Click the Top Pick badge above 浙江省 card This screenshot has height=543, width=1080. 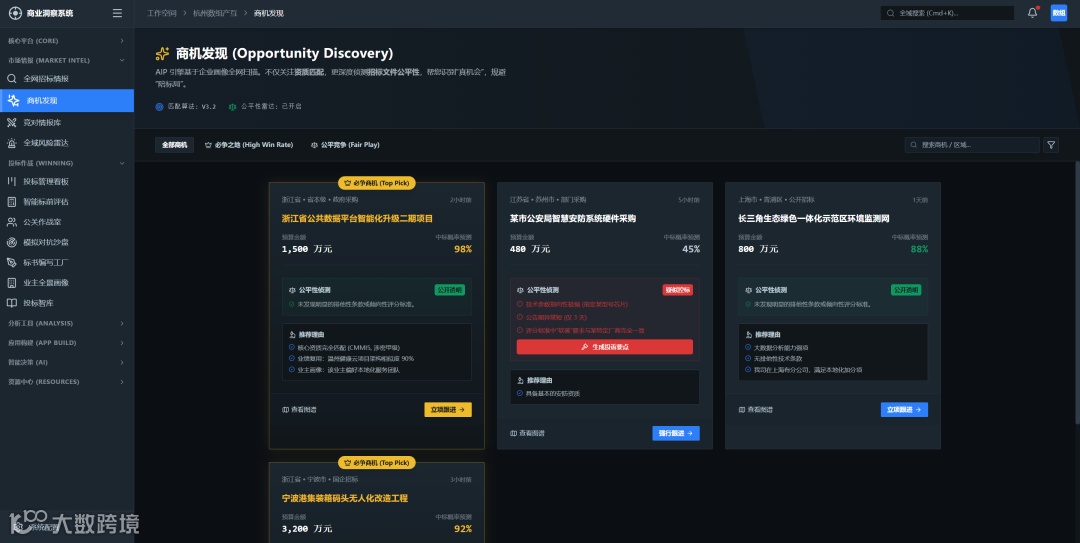tap(377, 183)
